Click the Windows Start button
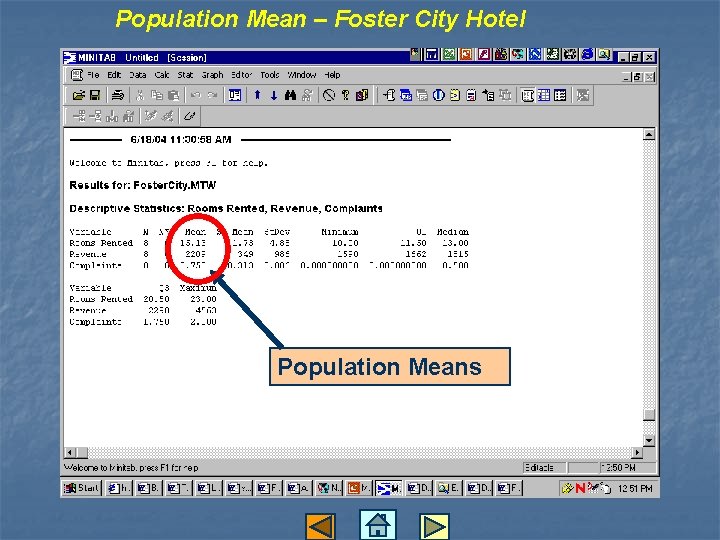The height and width of the screenshot is (540, 720). tap(82, 488)
